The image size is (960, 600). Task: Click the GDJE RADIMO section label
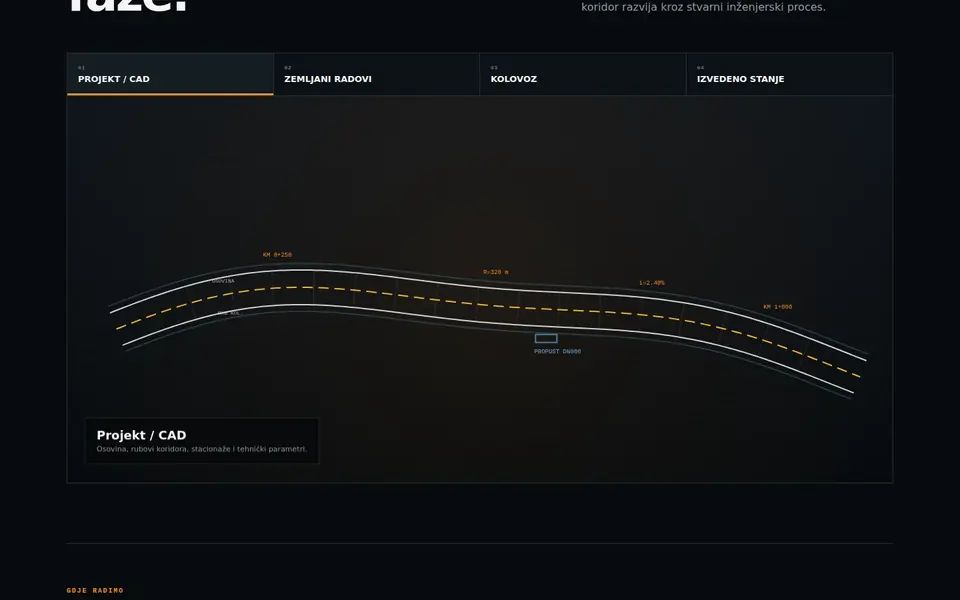[95, 591]
